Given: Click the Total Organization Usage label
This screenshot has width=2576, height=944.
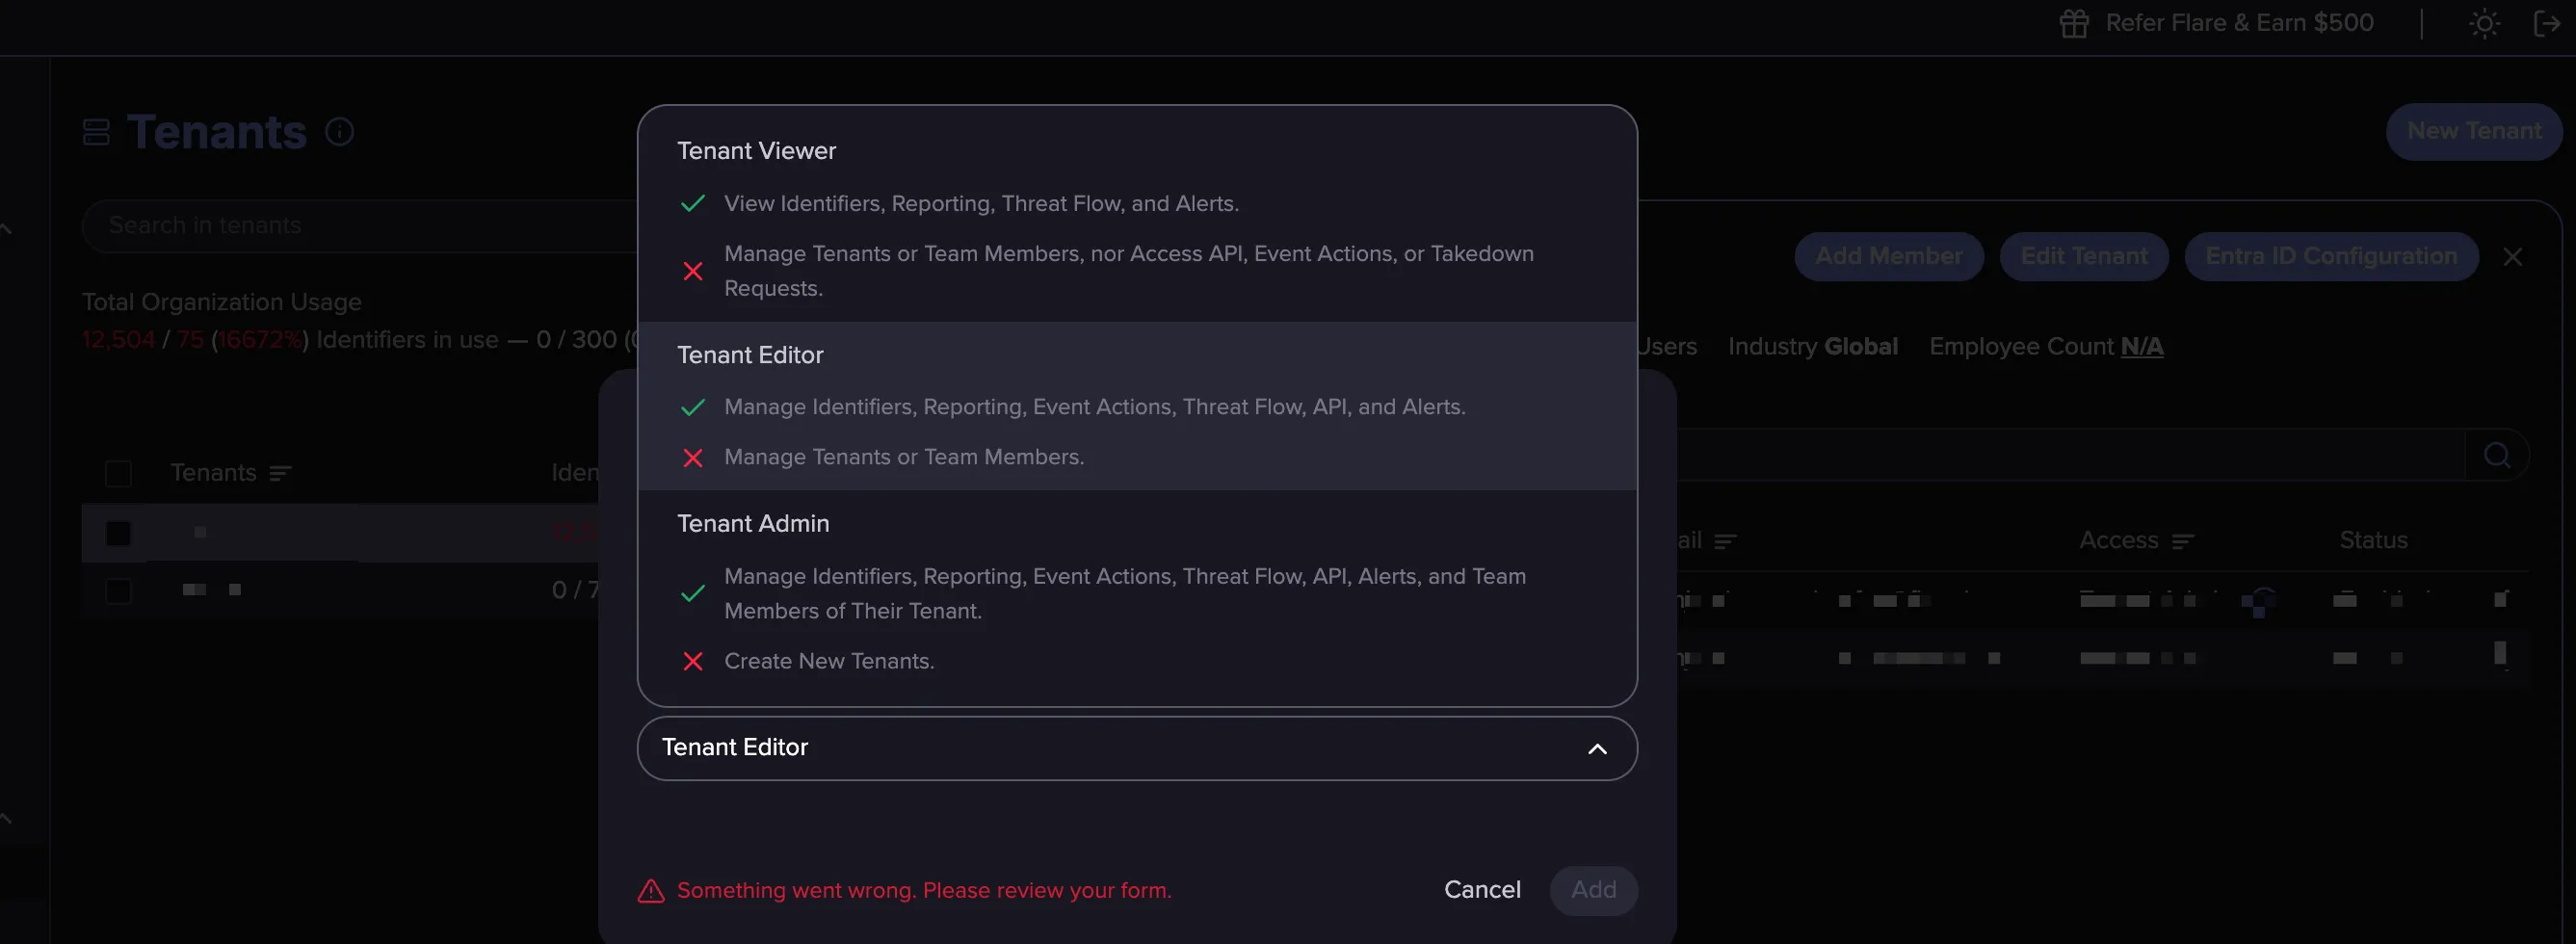Looking at the screenshot, I should coord(221,302).
